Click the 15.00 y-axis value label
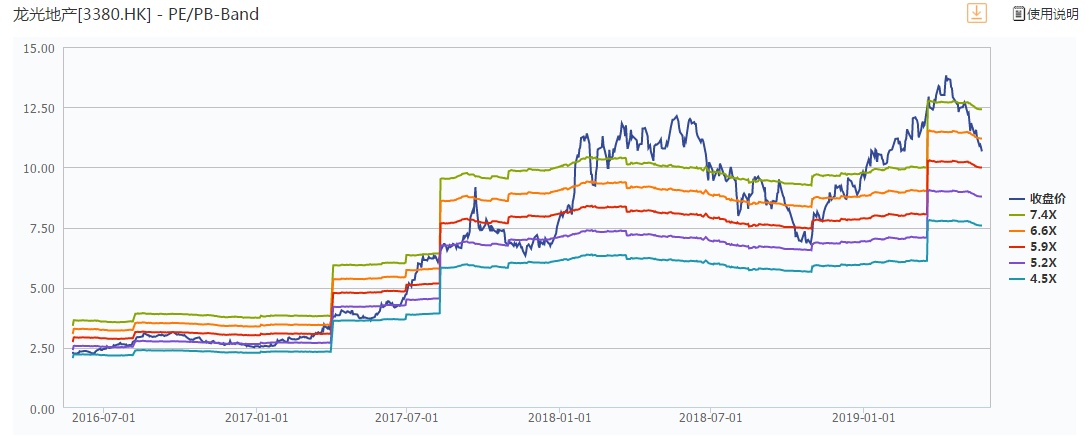This screenshot has height=435, width=1085. tap(40, 48)
